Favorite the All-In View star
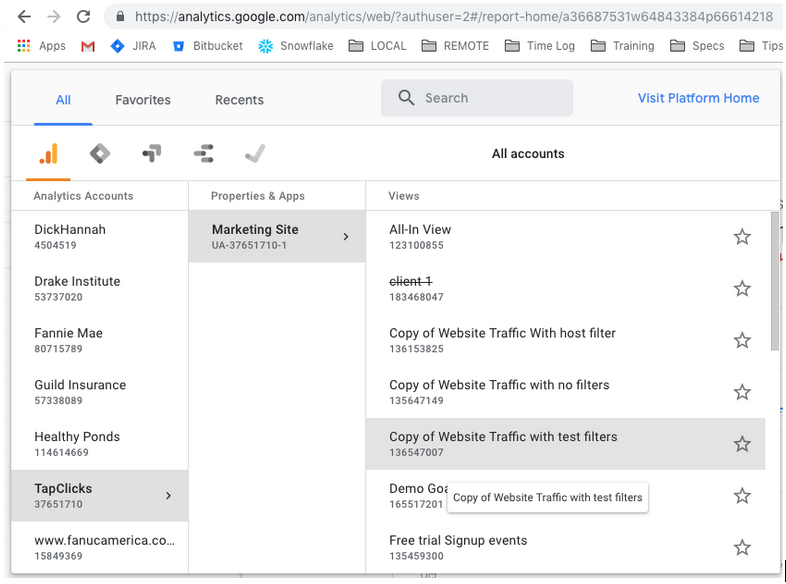Screen dimensions: 786x584 pos(742,237)
